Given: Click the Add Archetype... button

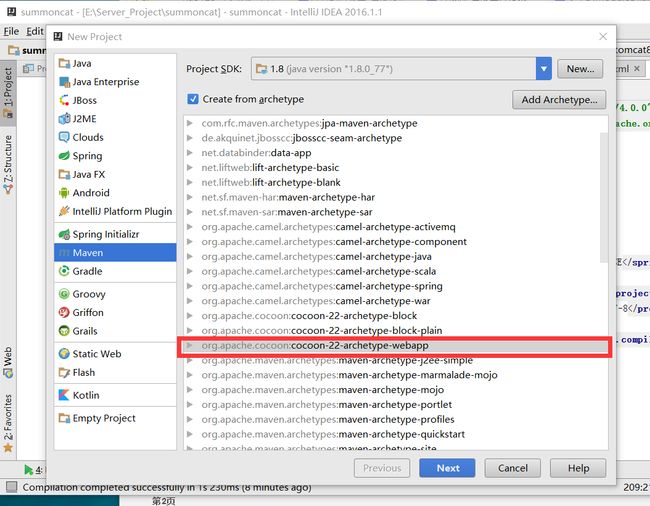Looking at the screenshot, I should 559,100.
